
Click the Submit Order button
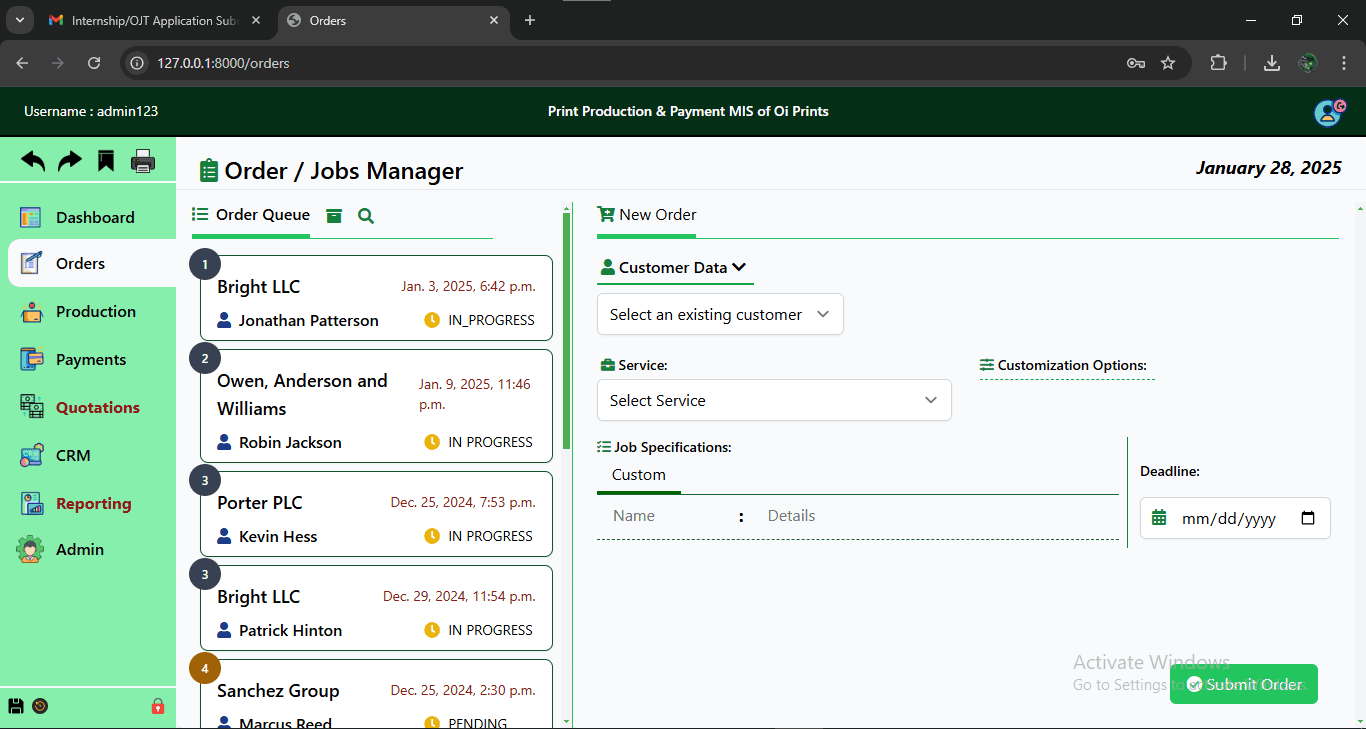click(x=1244, y=684)
